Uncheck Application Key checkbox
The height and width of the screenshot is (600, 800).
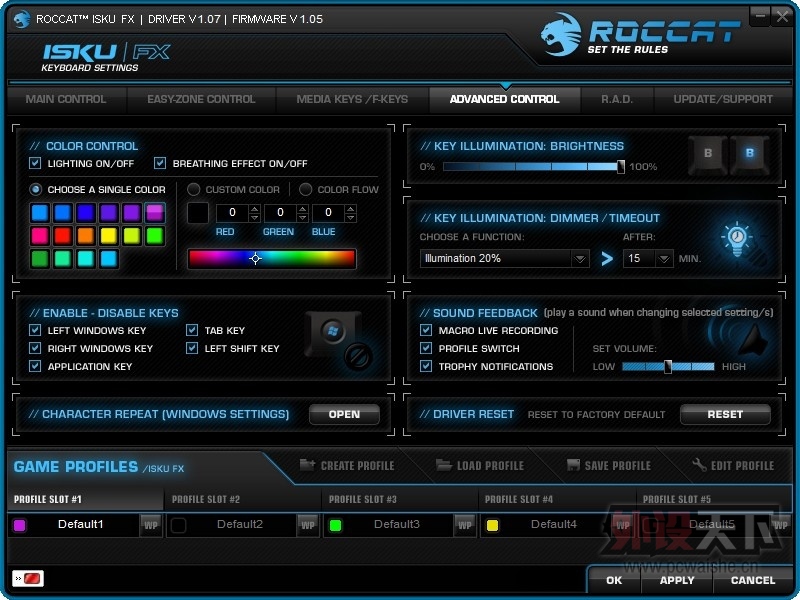coord(35,366)
